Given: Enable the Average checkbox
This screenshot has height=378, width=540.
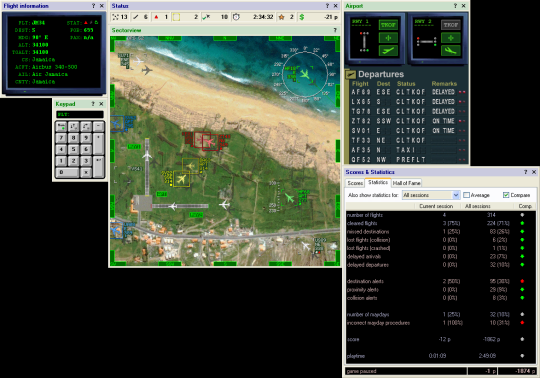Looking at the screenshot, I should coord(466,195).
